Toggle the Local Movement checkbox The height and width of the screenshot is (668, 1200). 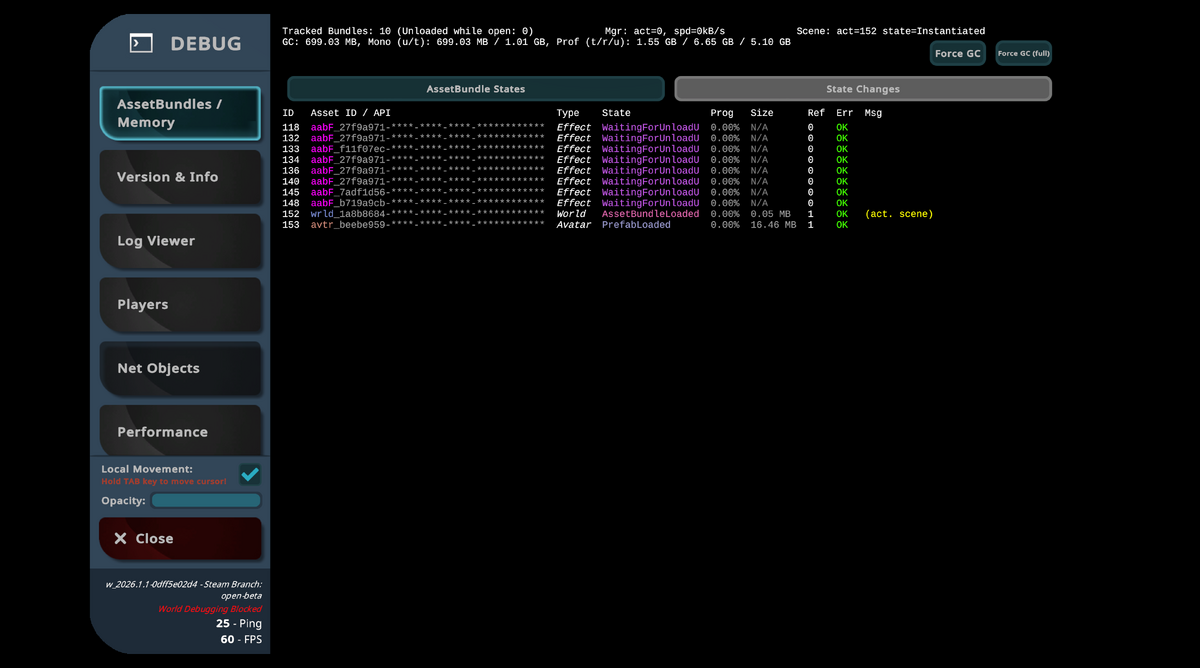point(250,474)
